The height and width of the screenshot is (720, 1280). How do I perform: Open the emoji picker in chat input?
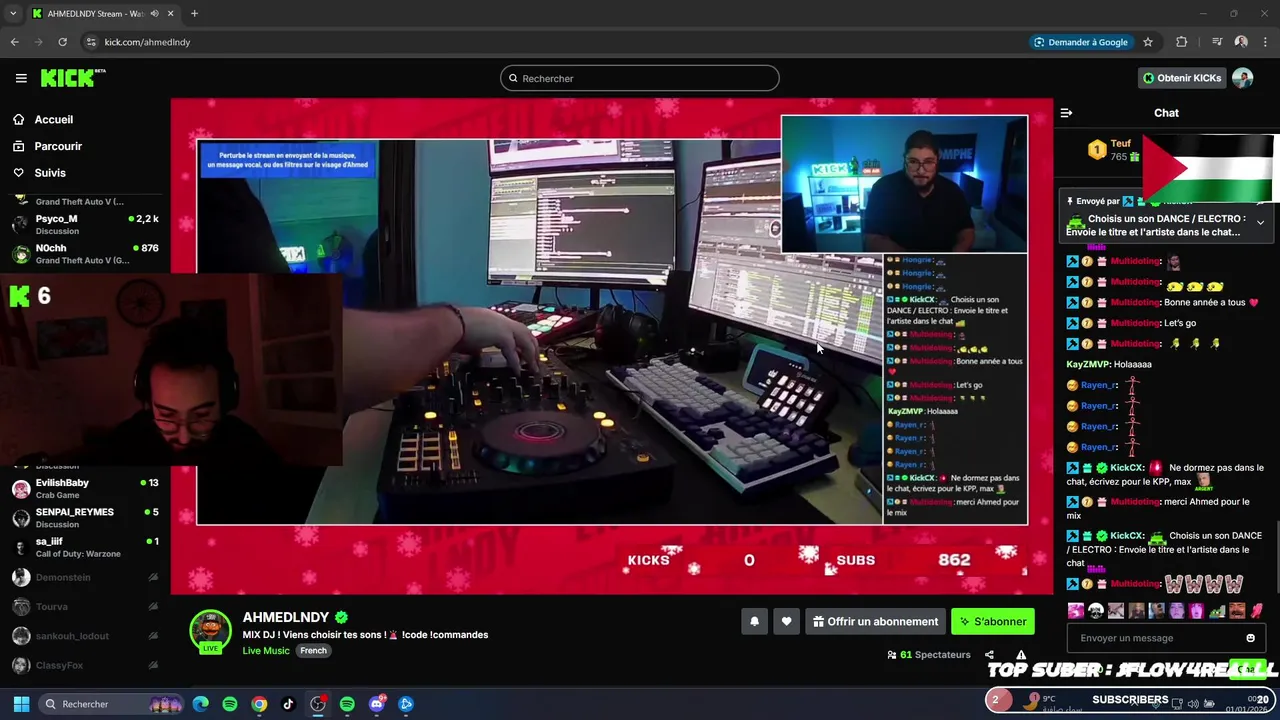tap(1250, 638)
